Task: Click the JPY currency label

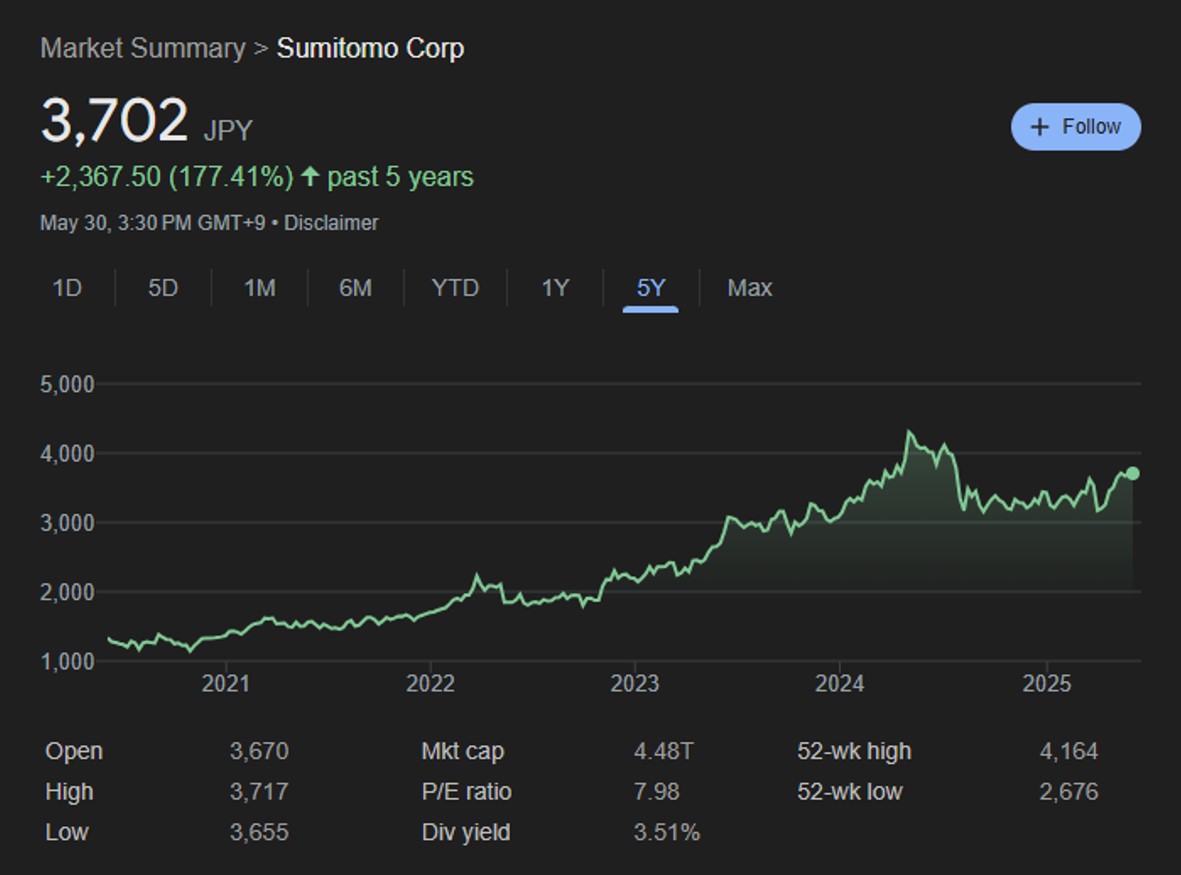Action: tap(228, 130)
